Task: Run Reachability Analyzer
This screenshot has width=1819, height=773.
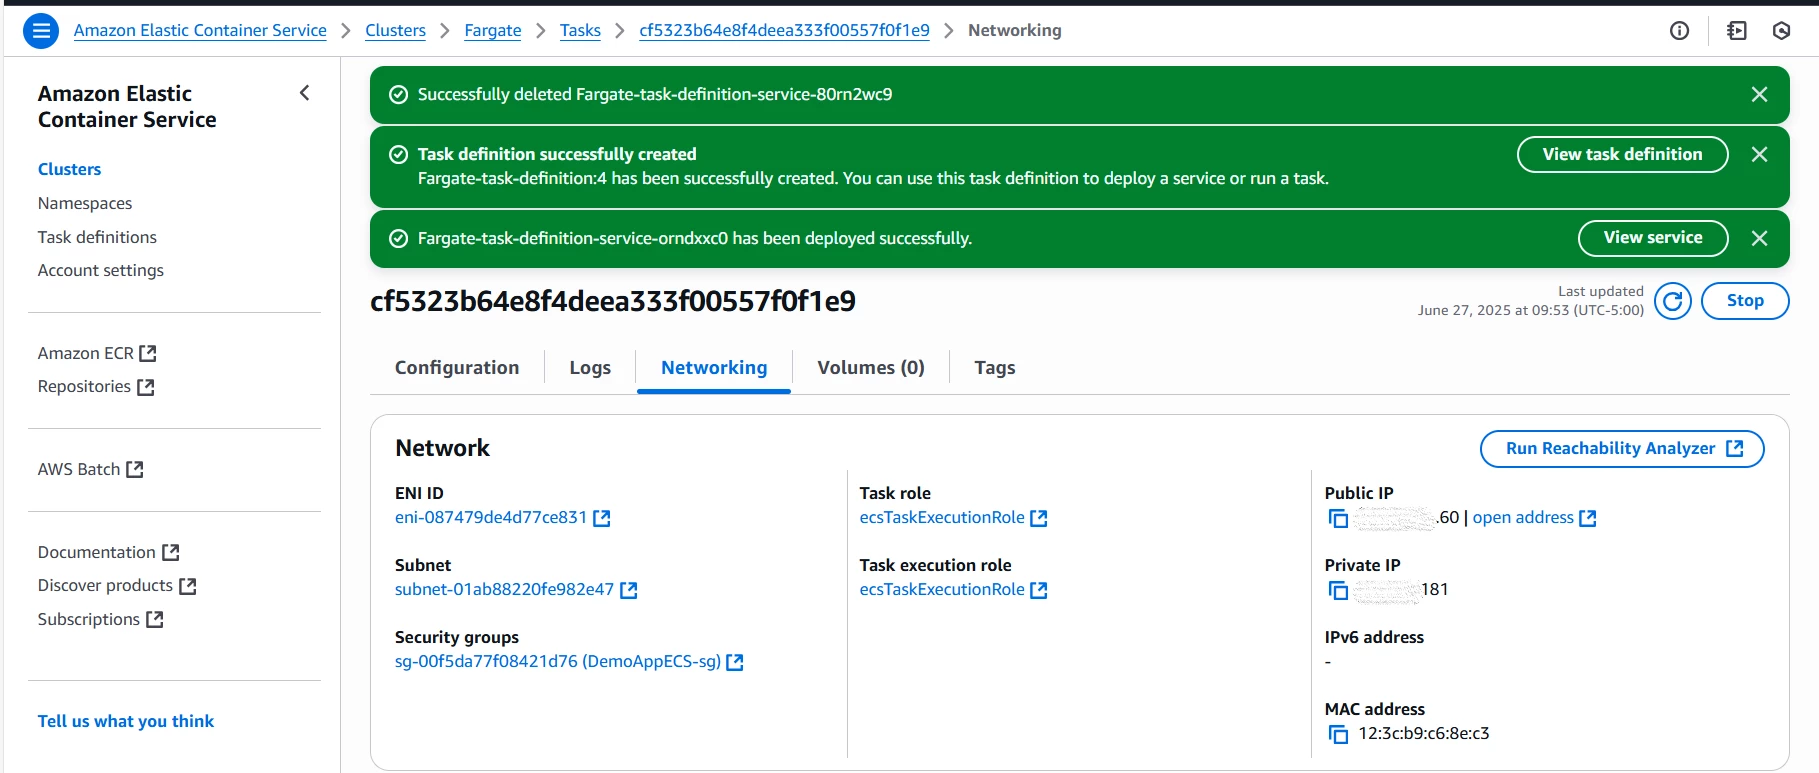Action: pyautogui.click(x=1622, y=449)
